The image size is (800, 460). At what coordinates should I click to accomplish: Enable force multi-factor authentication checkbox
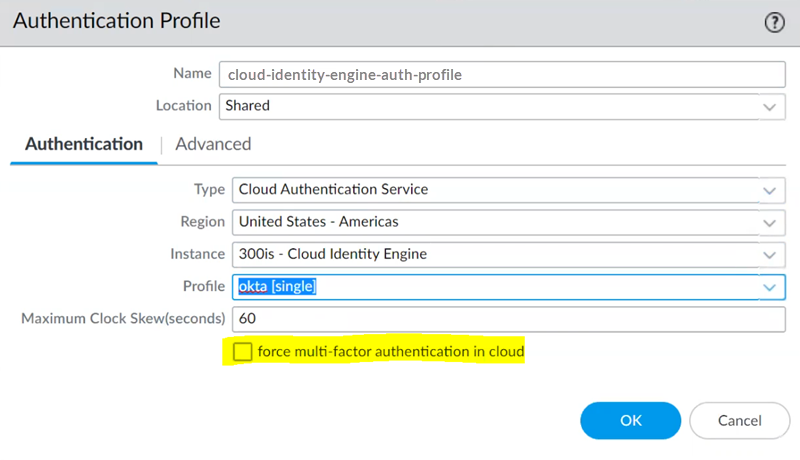pos(242,352)
